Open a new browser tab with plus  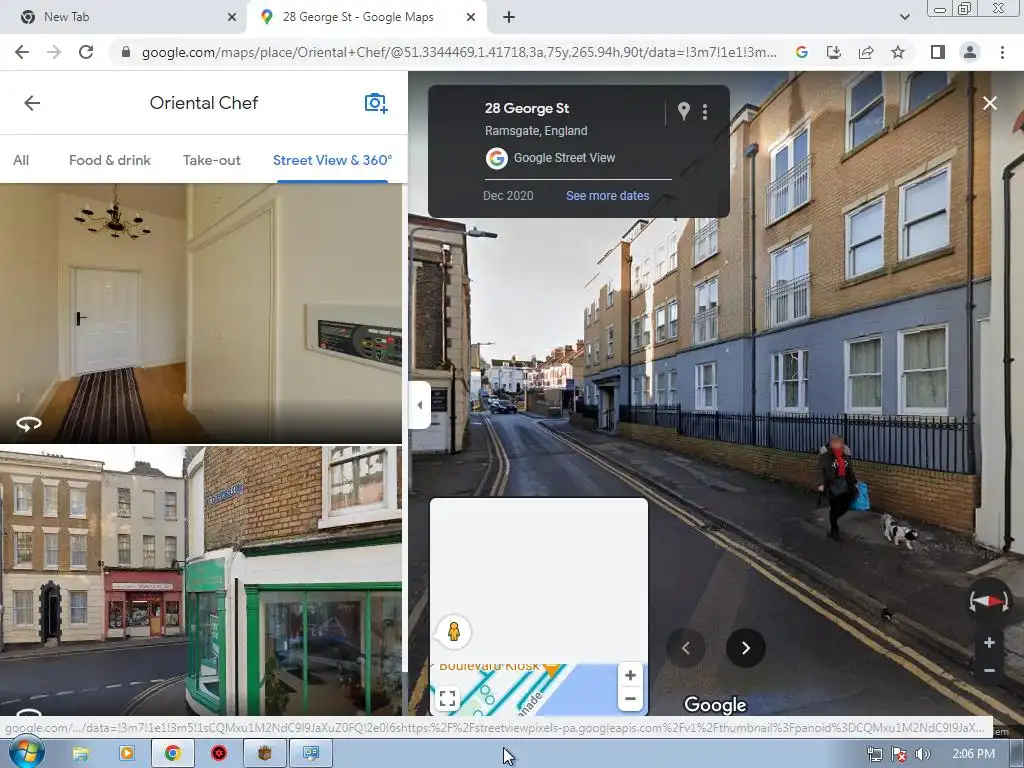pos(509,17)
